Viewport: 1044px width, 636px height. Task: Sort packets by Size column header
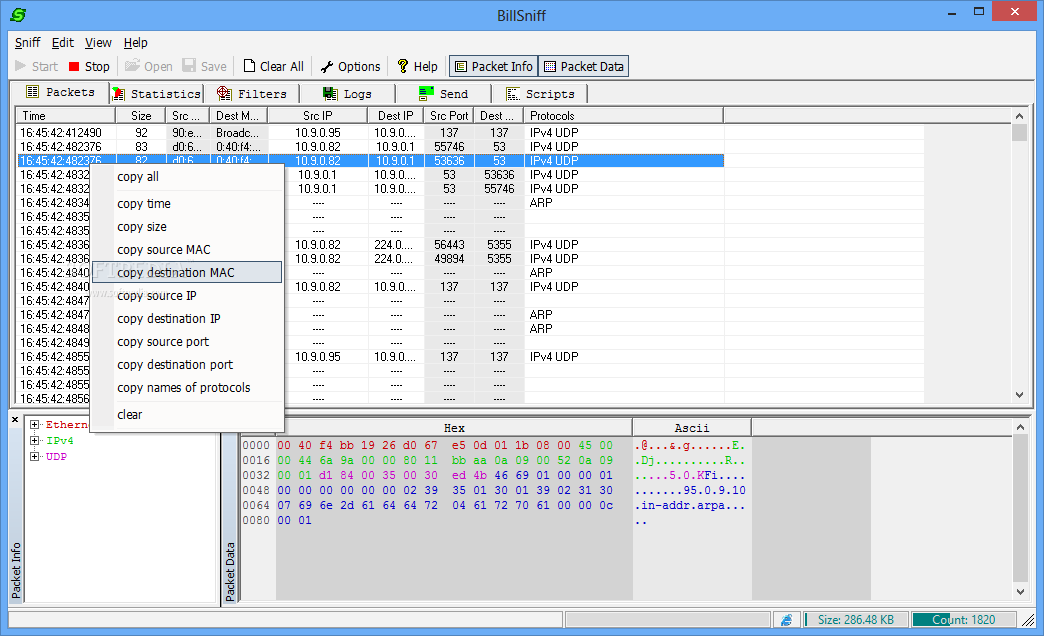pos(140,115)
